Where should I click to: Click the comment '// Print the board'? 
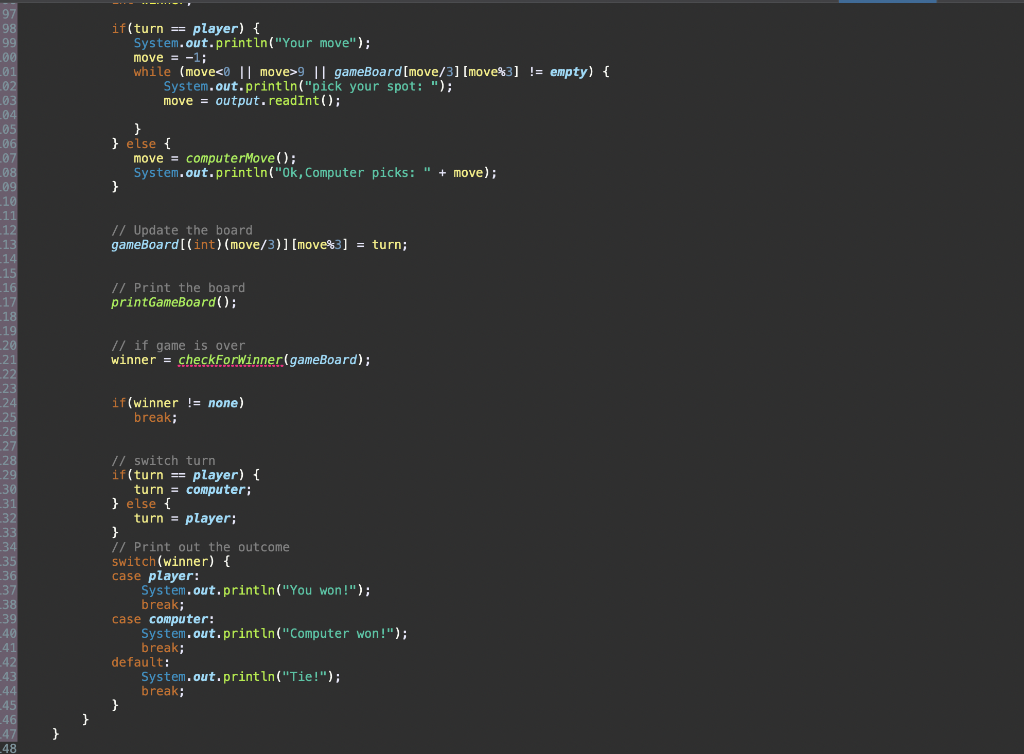178,288
